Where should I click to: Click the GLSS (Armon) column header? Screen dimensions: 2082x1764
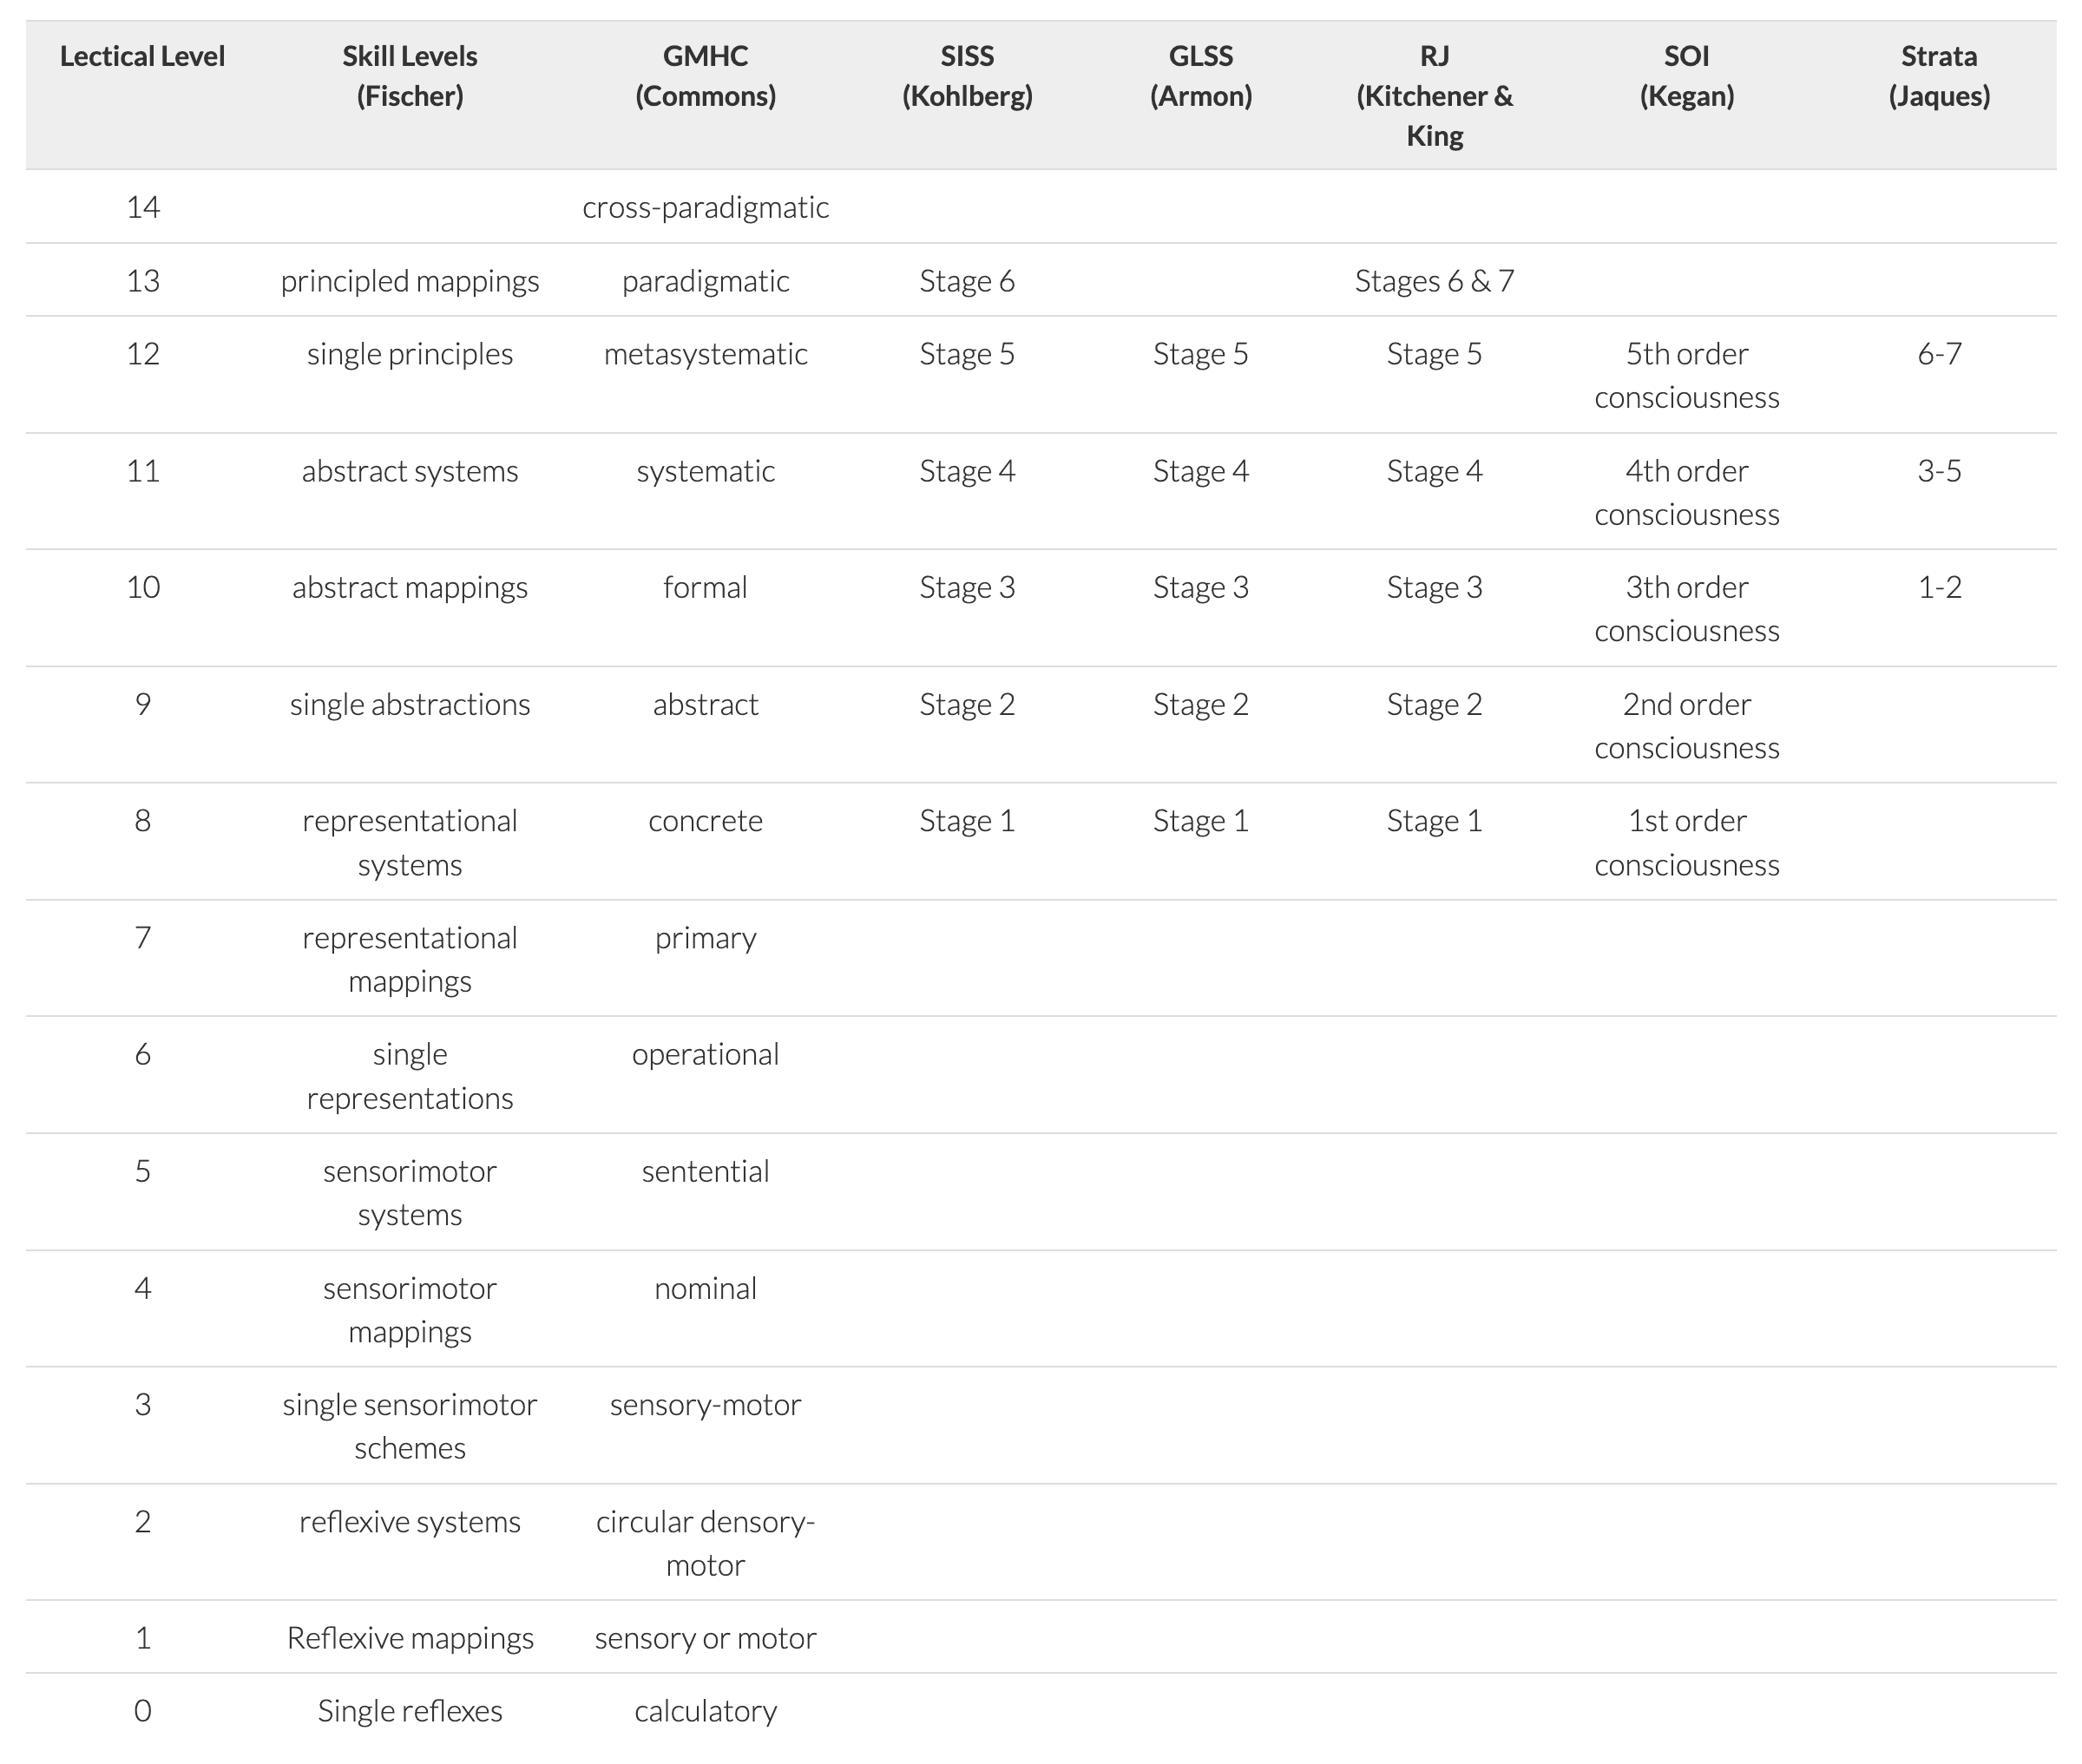coord(1200,76)
